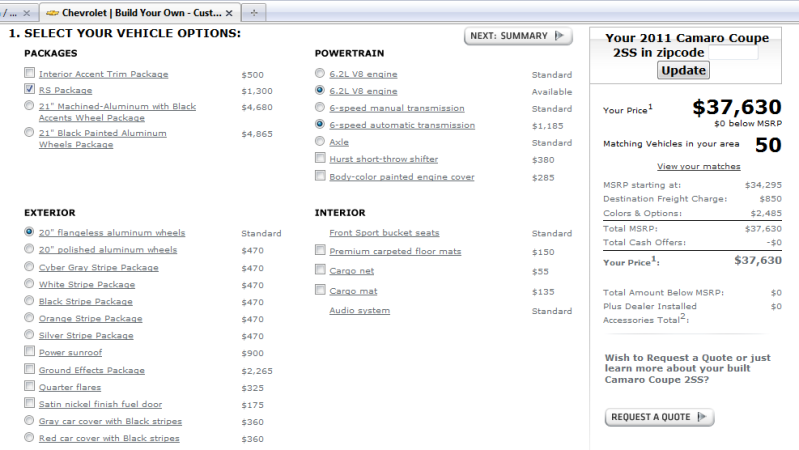Focus the zipcode input field
799x450 pixels.
pyautogui.click(x=733, y=52)
